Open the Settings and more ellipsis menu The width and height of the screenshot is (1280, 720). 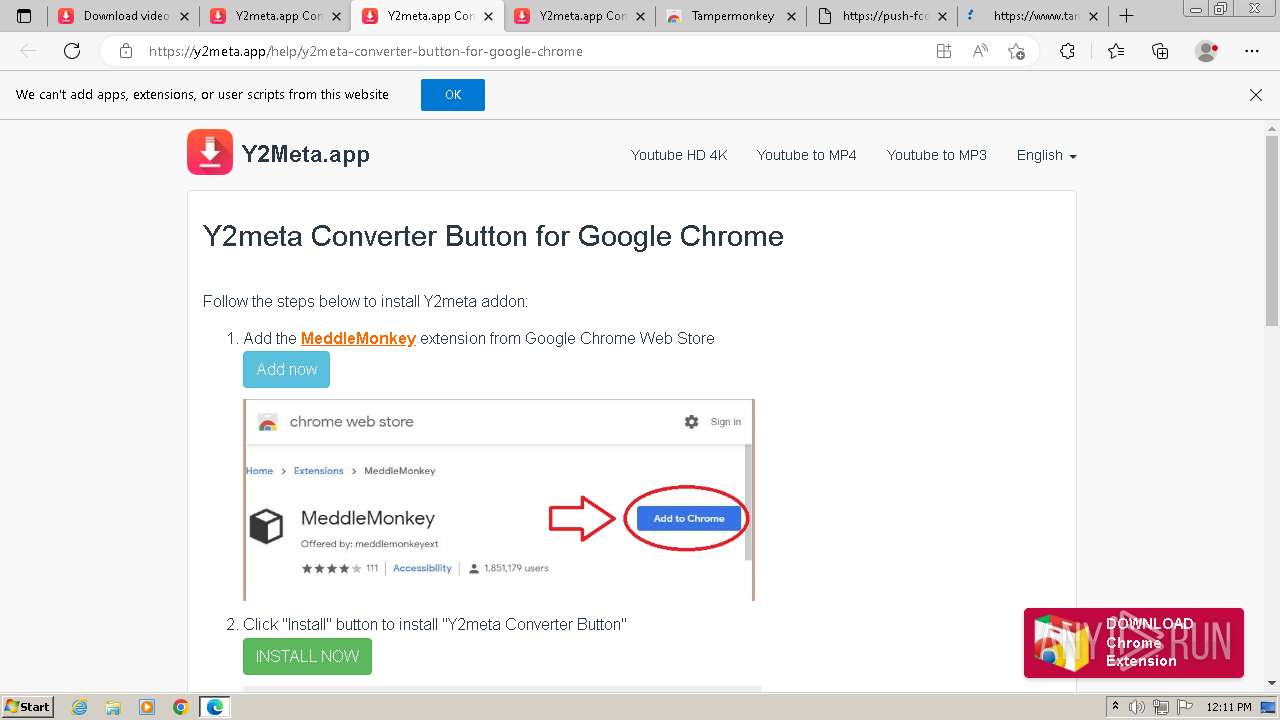1252,51
